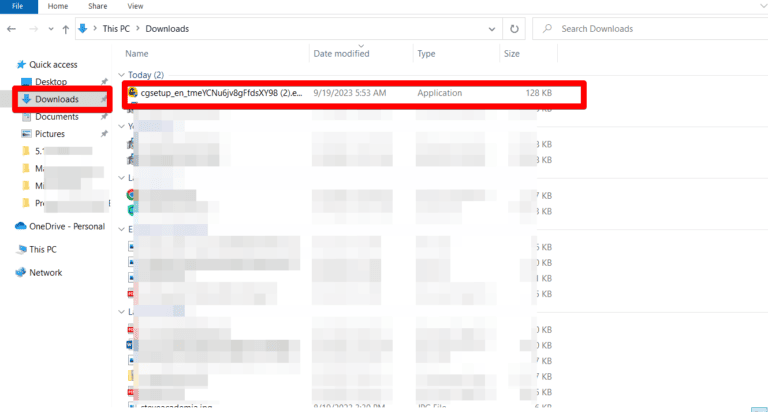
Task: Go up one folder level
Action: click(66, 29)
